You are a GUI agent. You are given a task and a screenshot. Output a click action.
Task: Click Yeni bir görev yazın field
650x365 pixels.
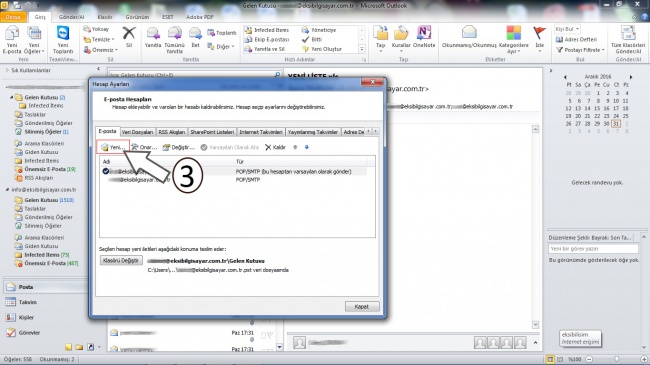pyautogui.click(x=593, y=249)
